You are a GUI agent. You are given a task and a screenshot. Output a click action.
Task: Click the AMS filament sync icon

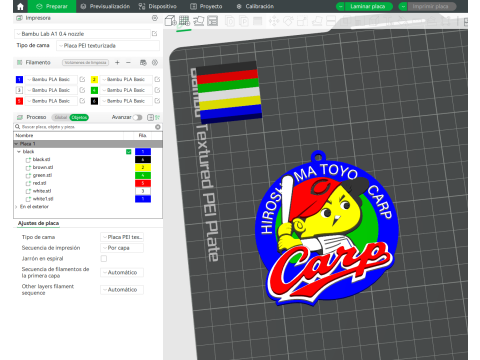coord(143,62)
